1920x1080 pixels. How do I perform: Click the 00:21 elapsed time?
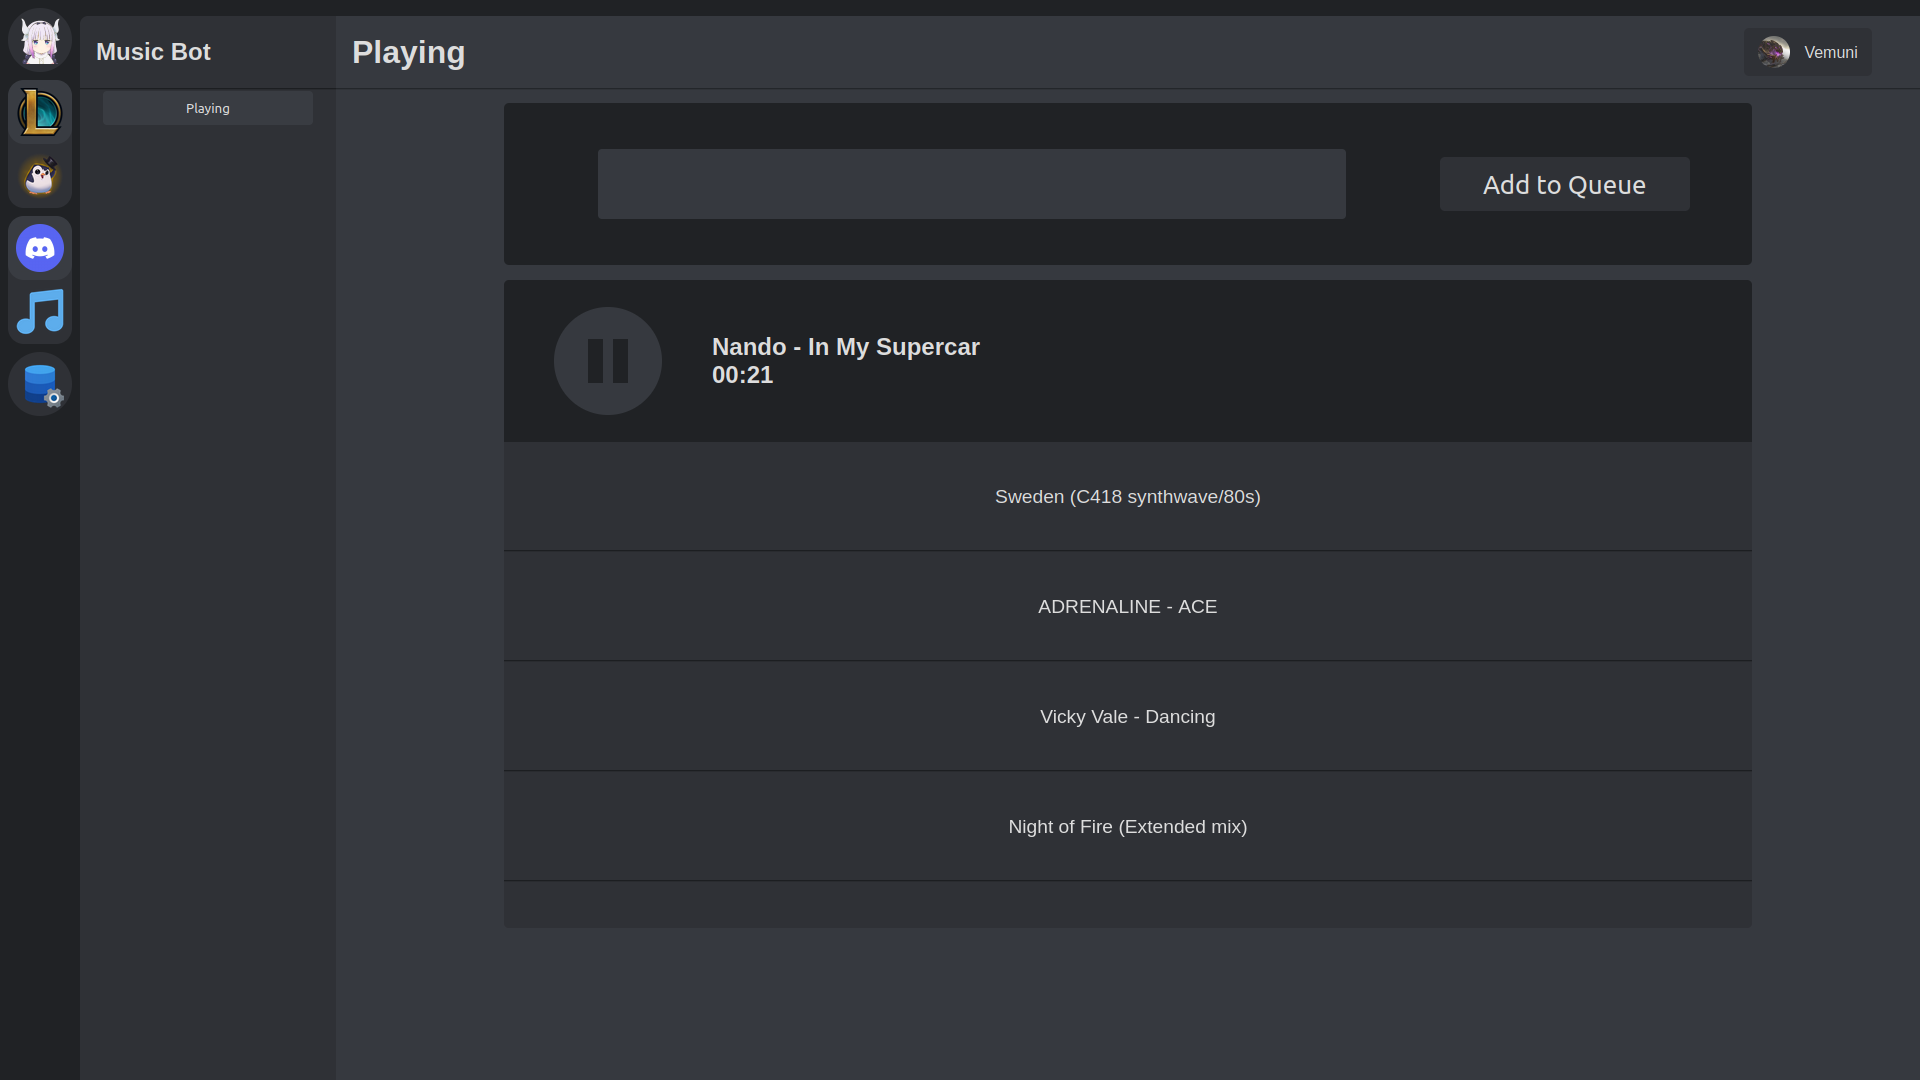743,375
